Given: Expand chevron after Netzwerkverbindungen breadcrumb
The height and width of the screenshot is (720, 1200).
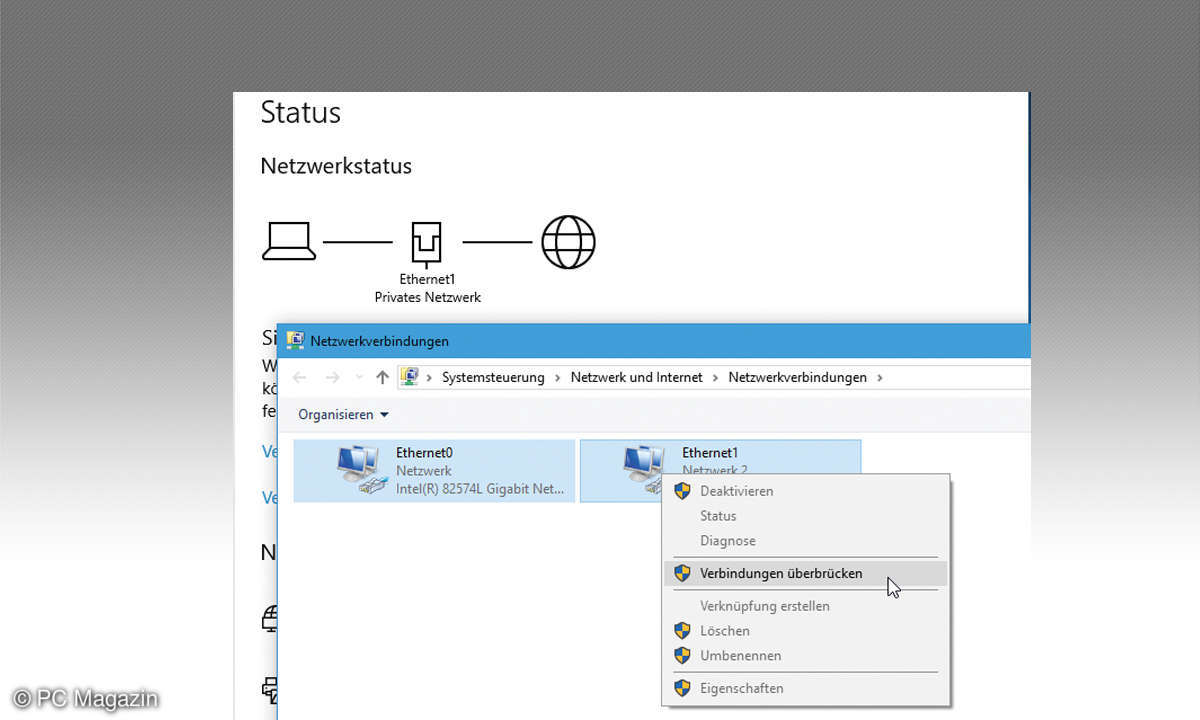Looking at the screenshot, I should pos(879,377).
